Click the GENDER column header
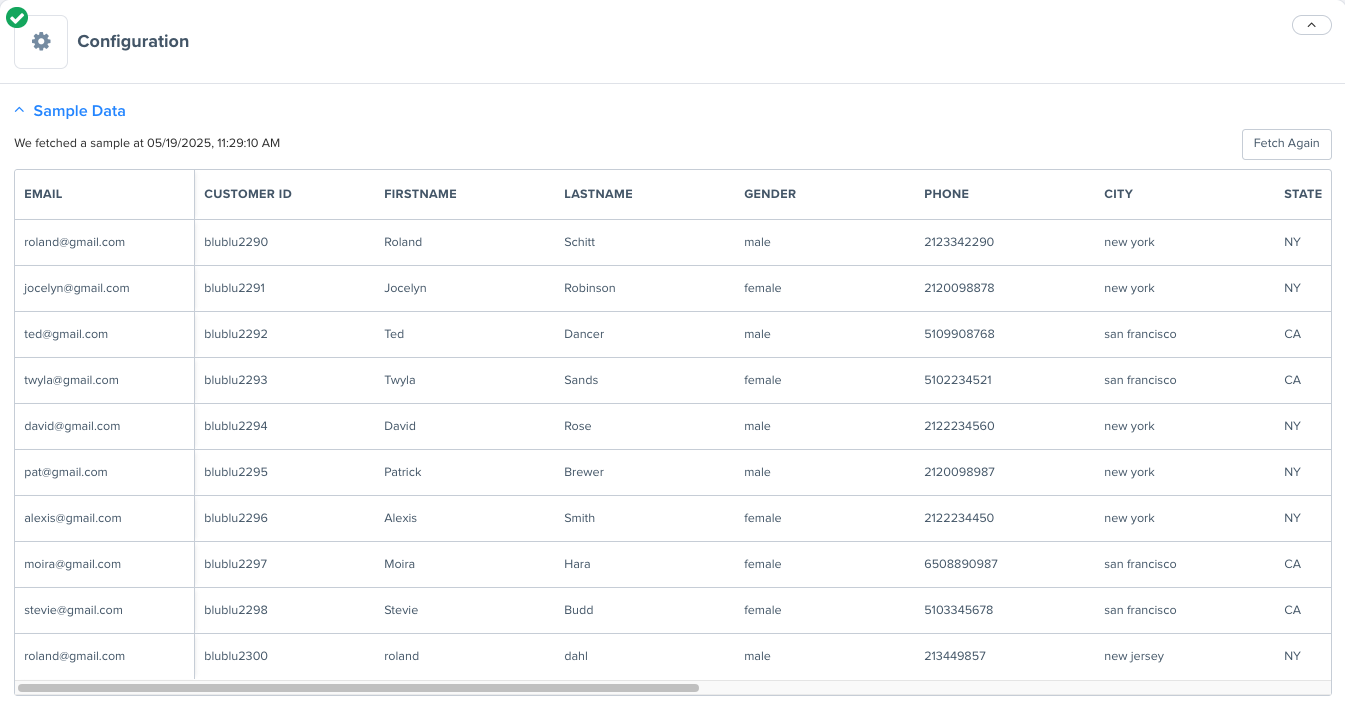 point(770,194)
